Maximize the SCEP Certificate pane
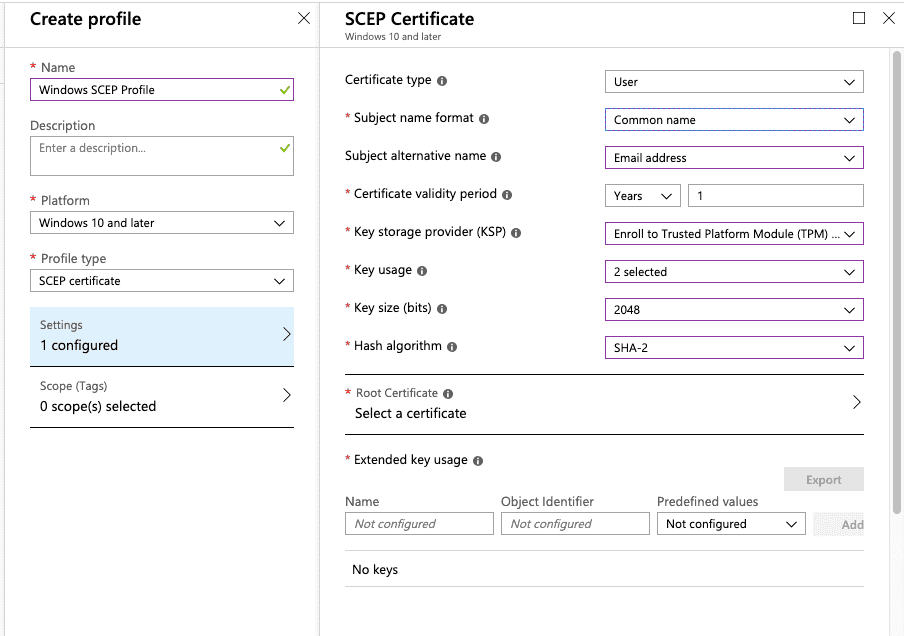 click(x=859, y=18)
